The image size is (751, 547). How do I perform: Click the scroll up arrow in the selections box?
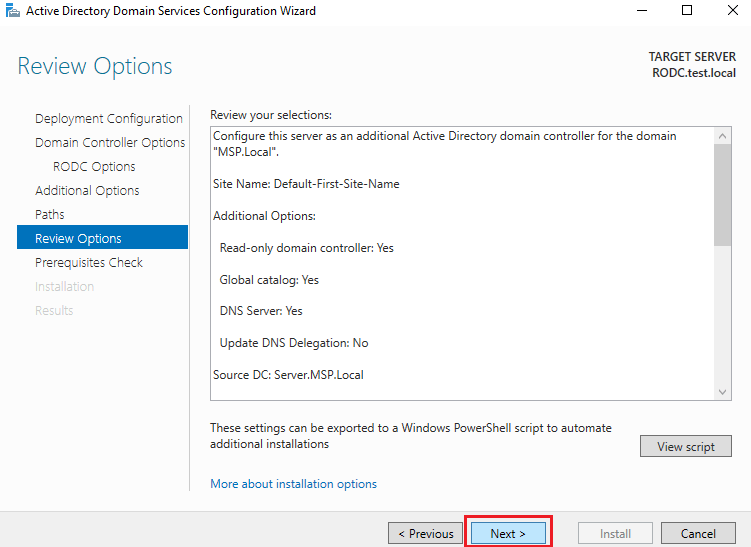click(724, 135)
